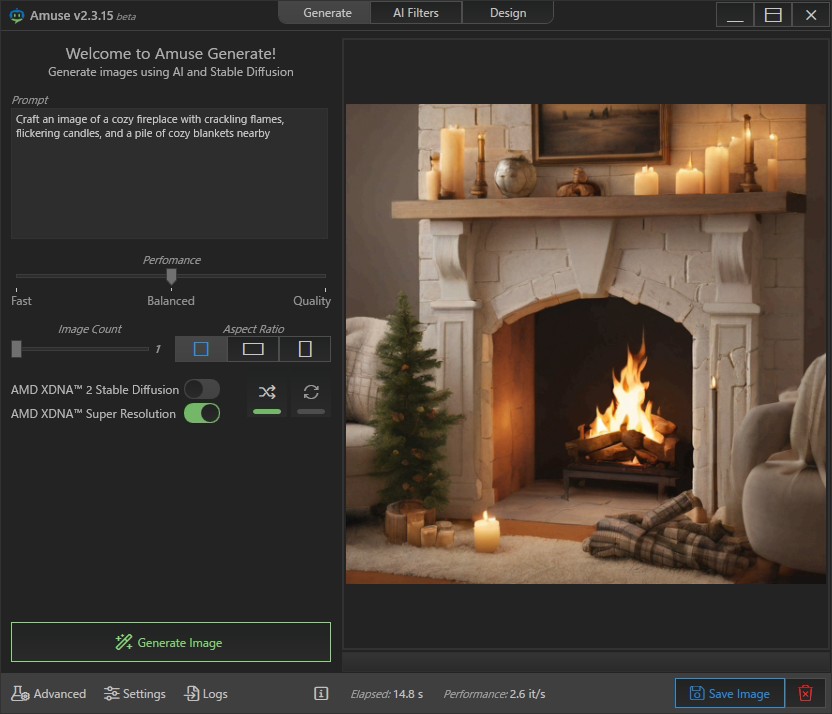832x714 pixels.
Task: Select the square aspect ratio icon
Action: point(201,349)
